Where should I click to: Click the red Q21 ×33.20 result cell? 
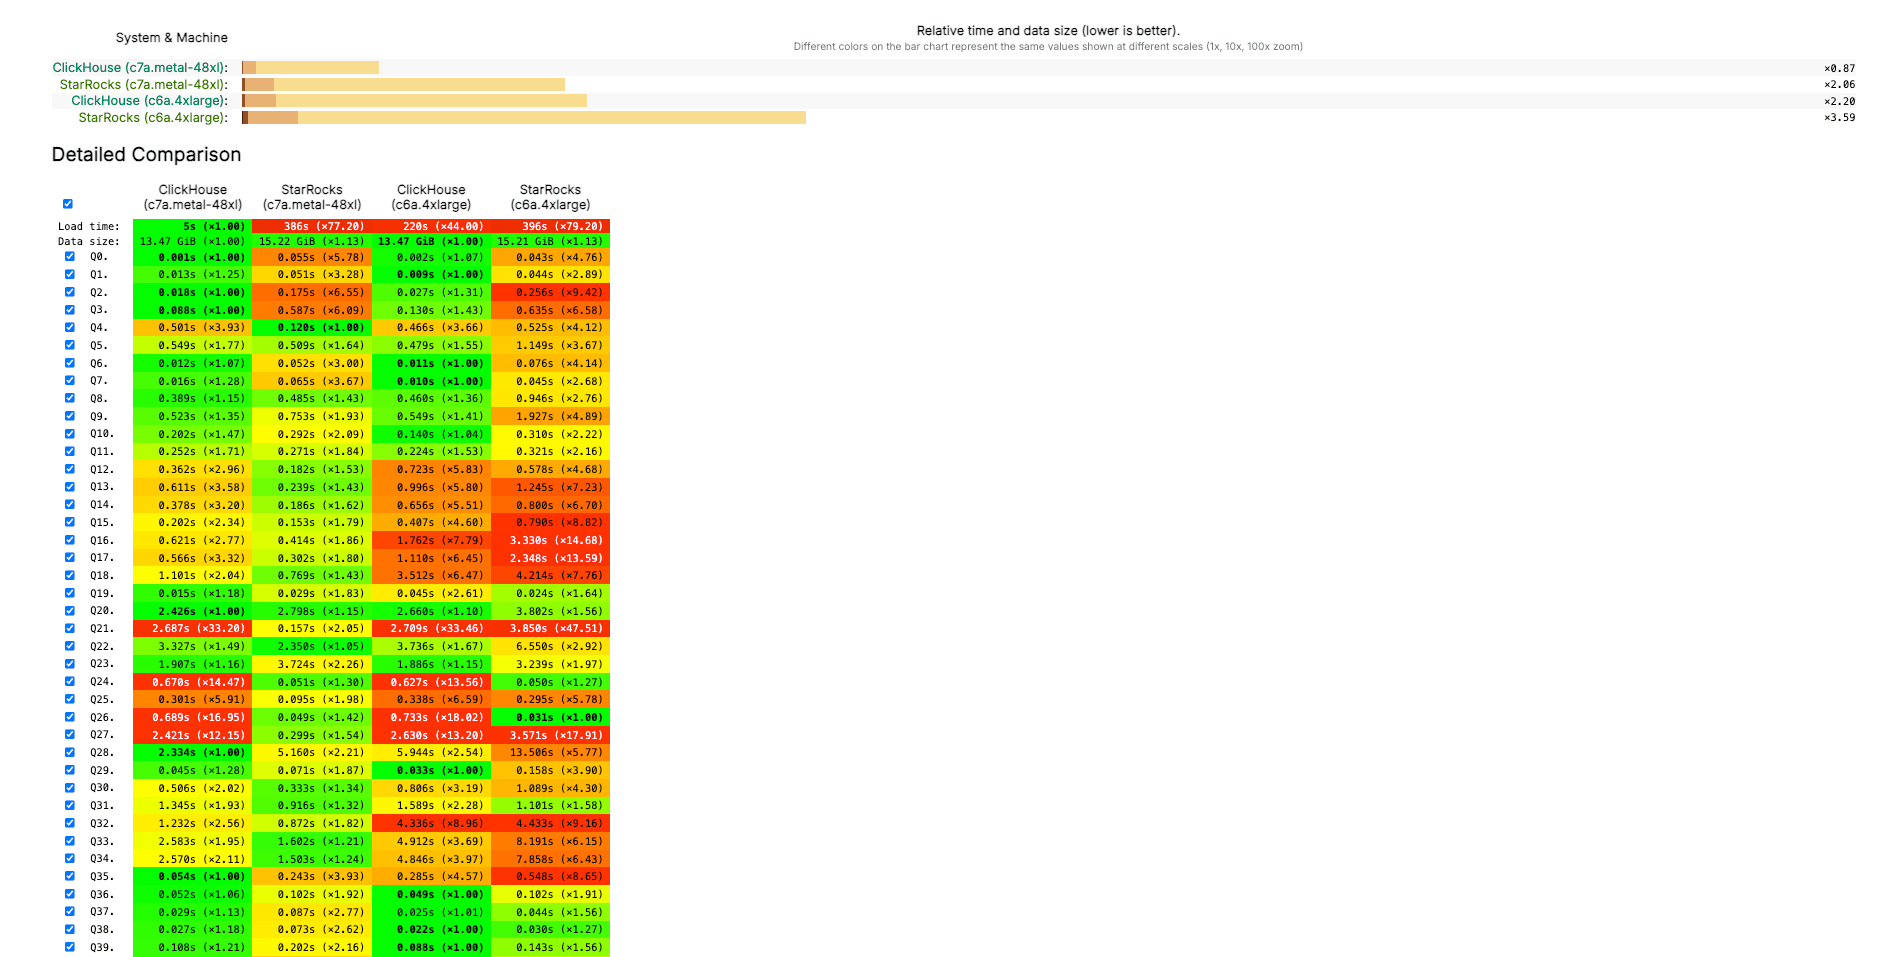tap(191, 628)
